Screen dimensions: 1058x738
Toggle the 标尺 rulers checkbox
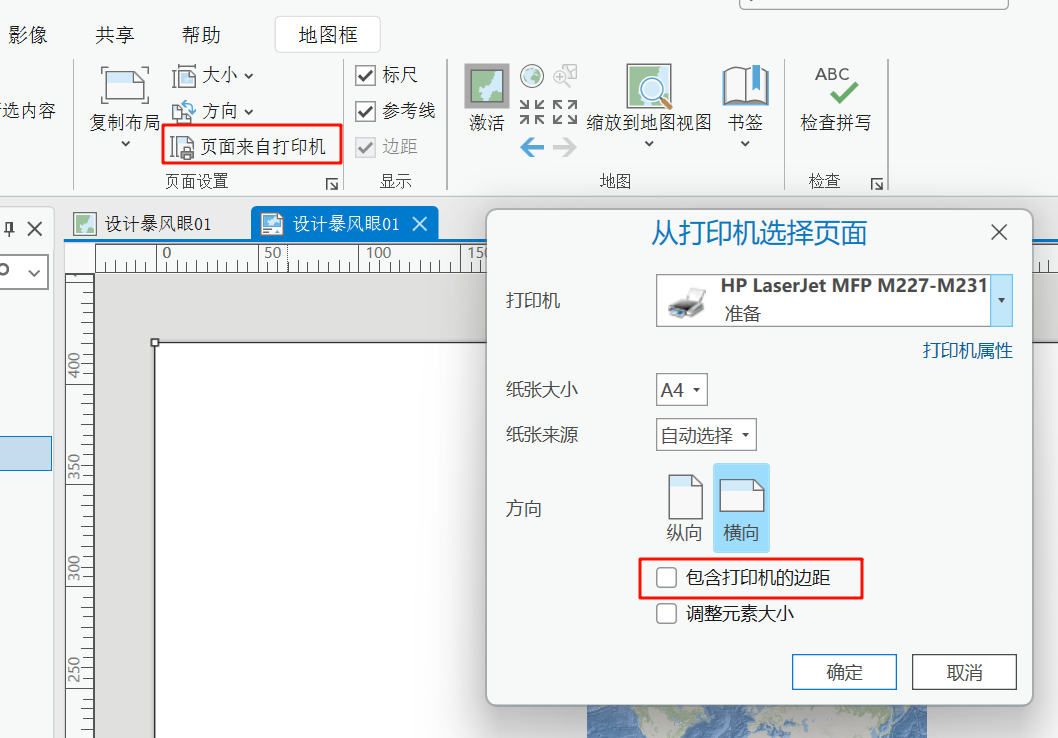(365, 75)
